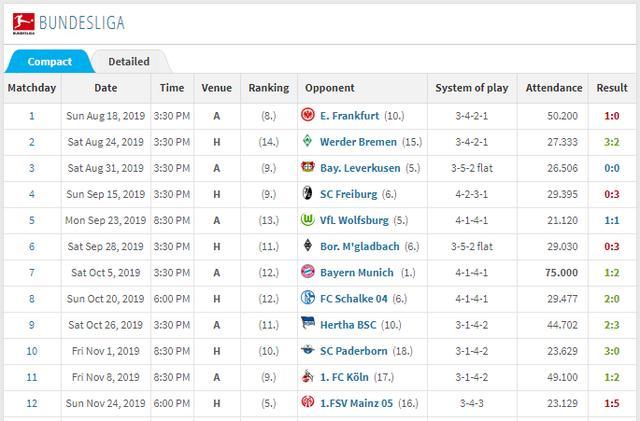Open the 3:2 result against Werder Bremen

tap(609, 142)
